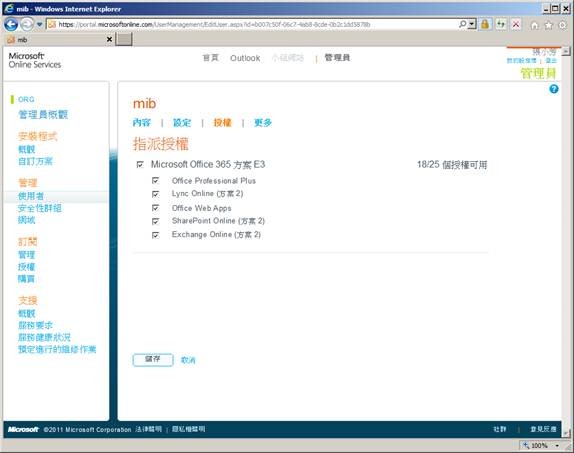Click the red X stop loading icon
Screen dimensions: 574x453
point(516,24)
